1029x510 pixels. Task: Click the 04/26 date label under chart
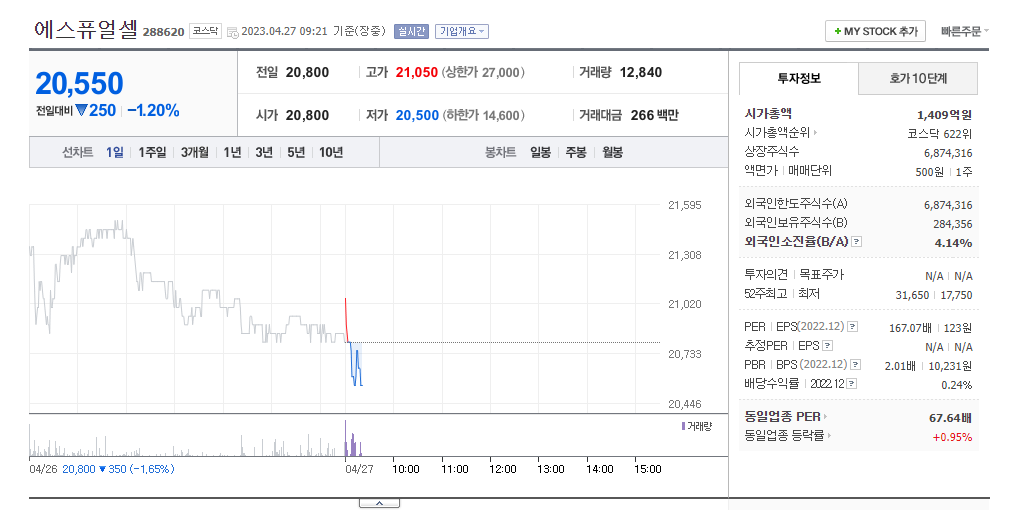43,469
